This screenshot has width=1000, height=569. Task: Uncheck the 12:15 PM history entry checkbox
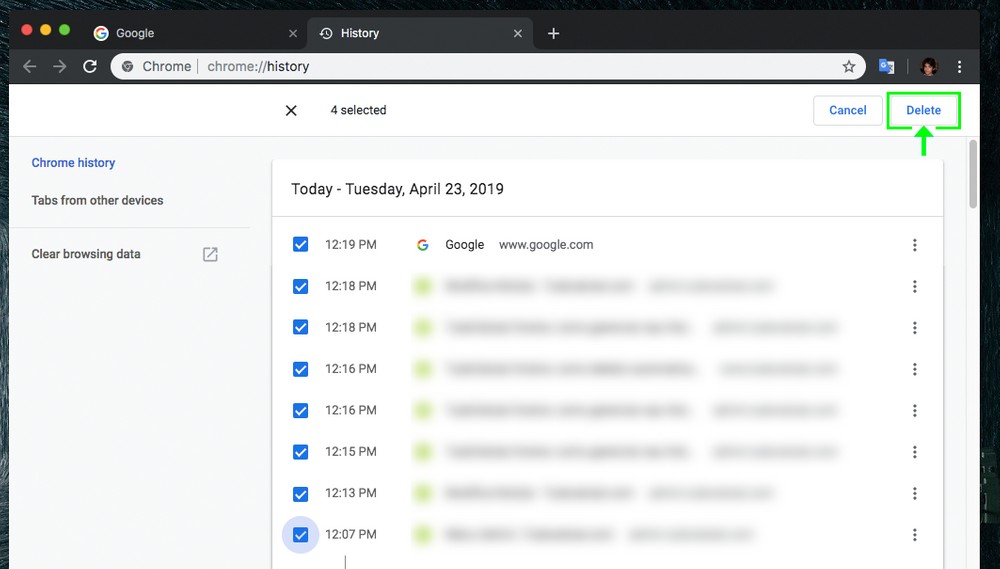click(x=300, y=452)
